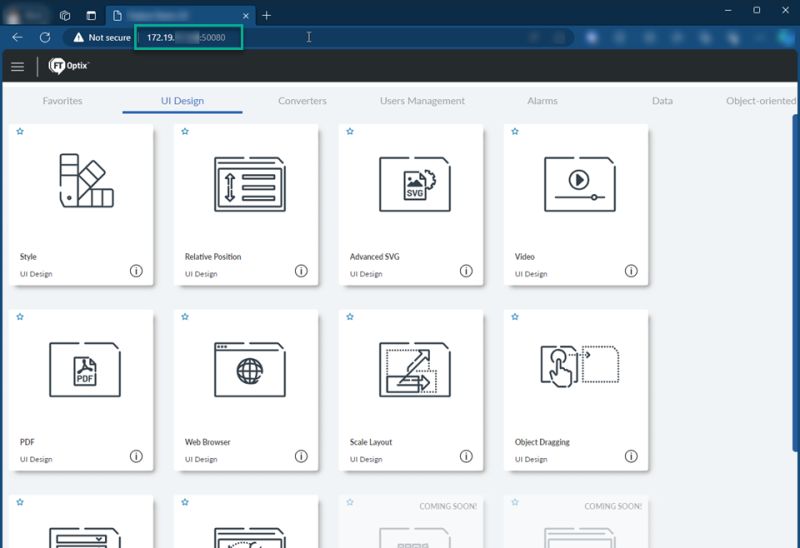Open the Alarms tab
The image size is (800, 548).
coord(542,101)
